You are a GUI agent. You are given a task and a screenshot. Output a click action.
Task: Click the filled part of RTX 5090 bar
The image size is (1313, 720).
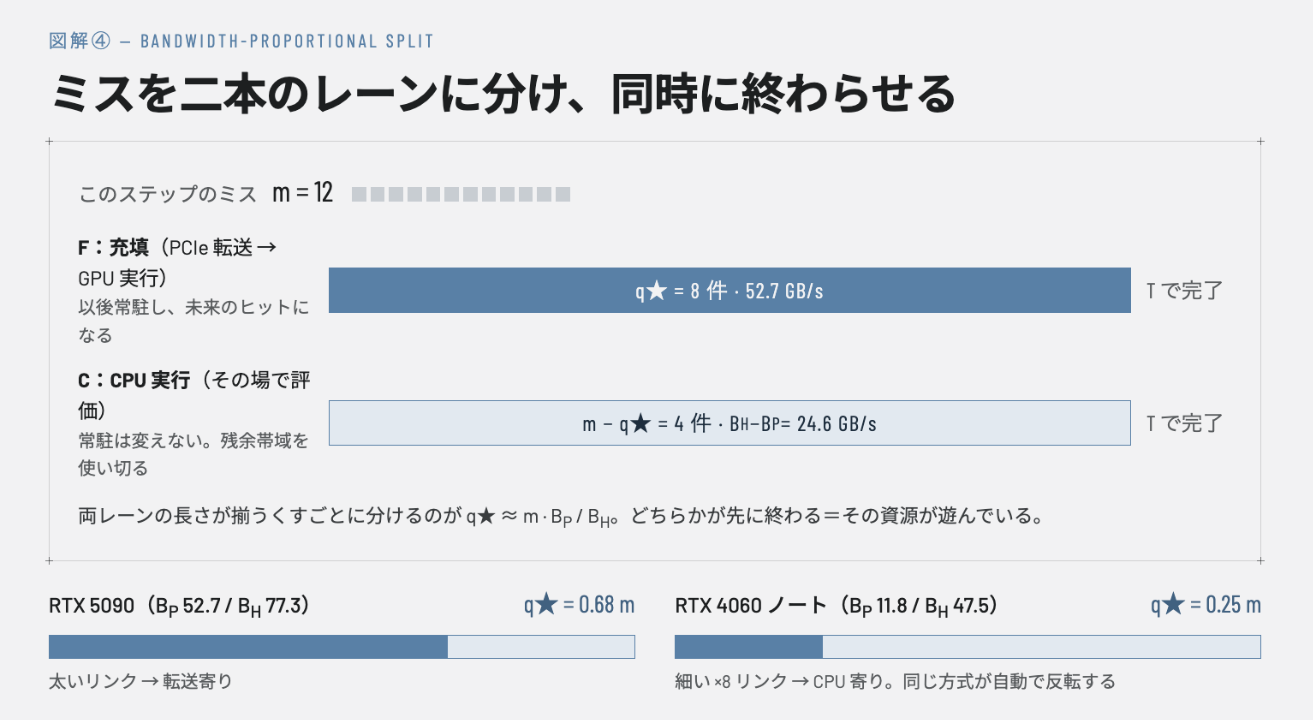pyautogui.click(x=248, y=647)
